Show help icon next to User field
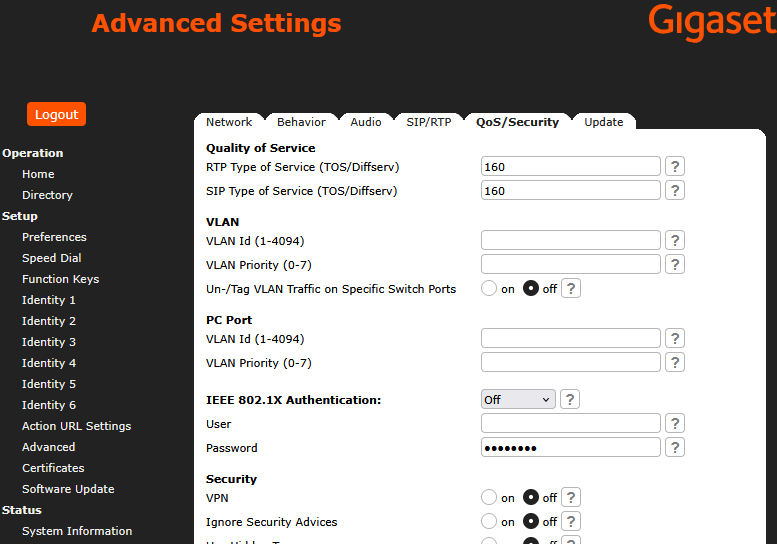The width and height of the screenshot is (777, 544). click(674, 423)
